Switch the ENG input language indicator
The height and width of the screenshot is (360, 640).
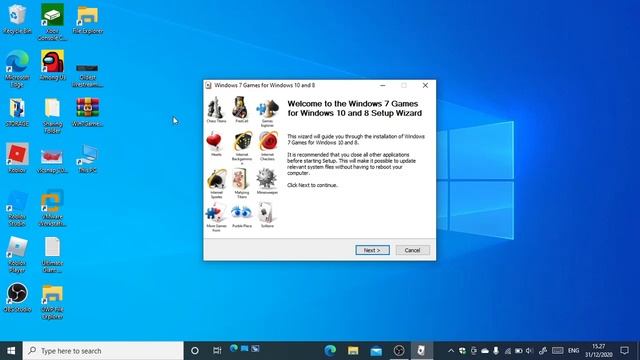click(x=573, y=351)
